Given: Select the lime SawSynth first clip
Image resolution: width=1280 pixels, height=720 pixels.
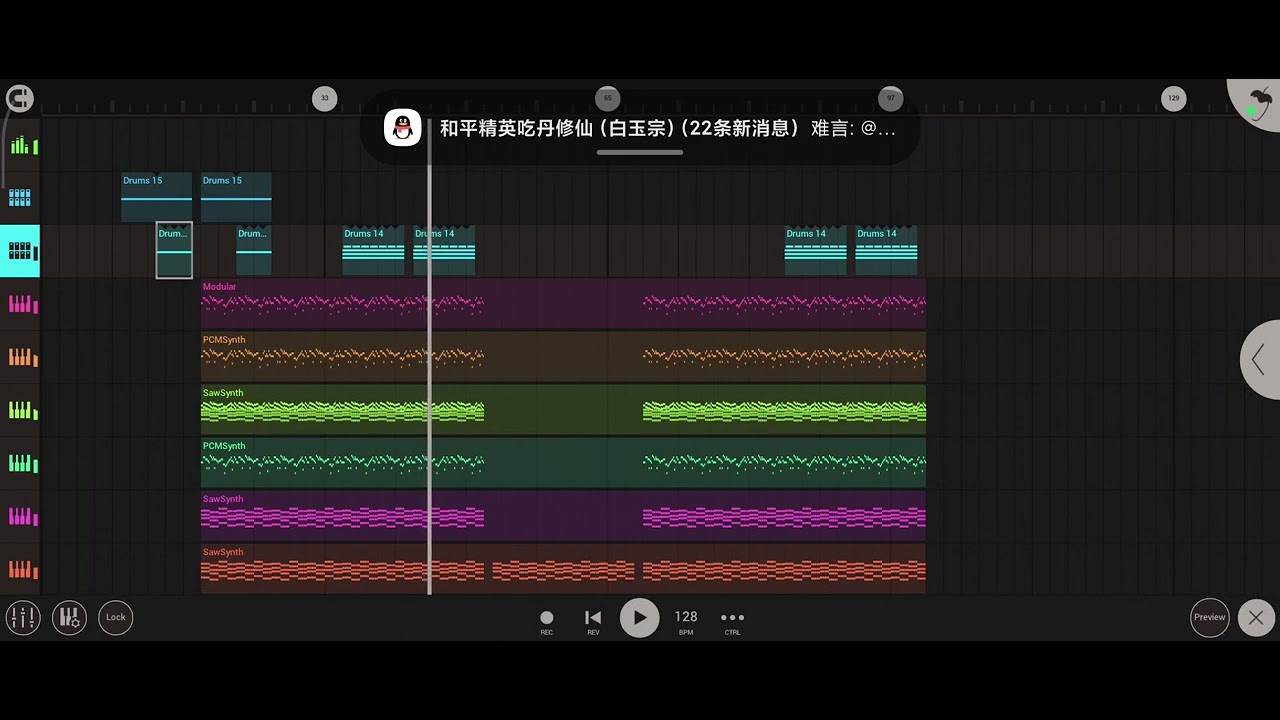Looking at the screenshot, I should pyautogui.click(x=342, y=410).
